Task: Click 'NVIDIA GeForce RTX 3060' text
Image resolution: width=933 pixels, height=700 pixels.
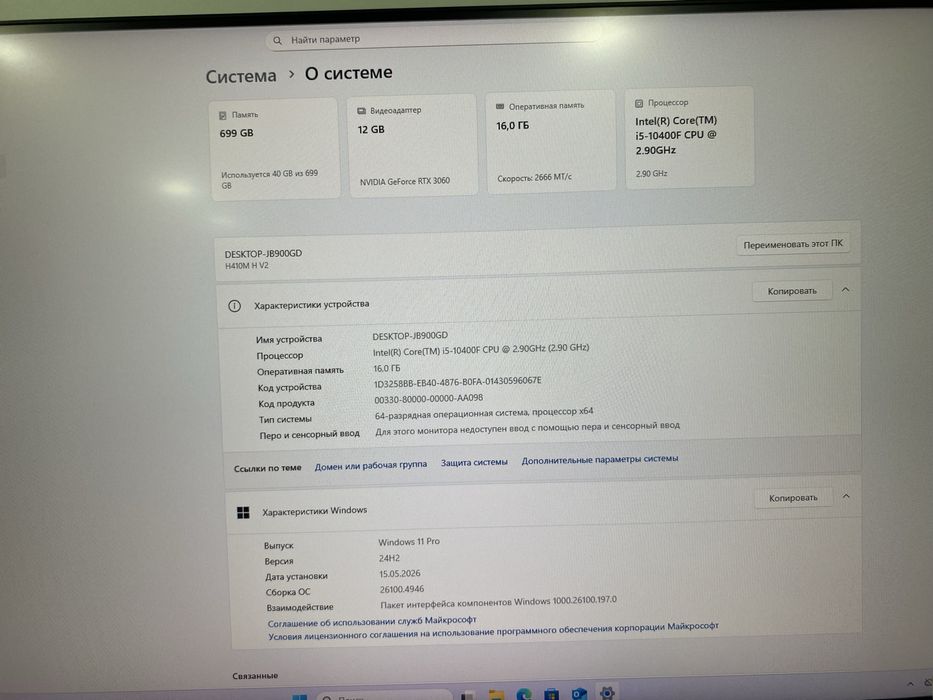Action: pos(405,182)
